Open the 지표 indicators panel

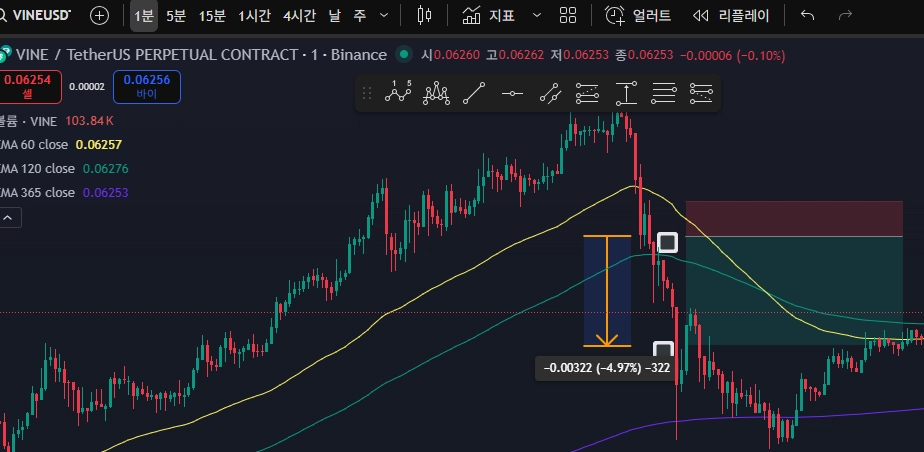click(490, 15)
